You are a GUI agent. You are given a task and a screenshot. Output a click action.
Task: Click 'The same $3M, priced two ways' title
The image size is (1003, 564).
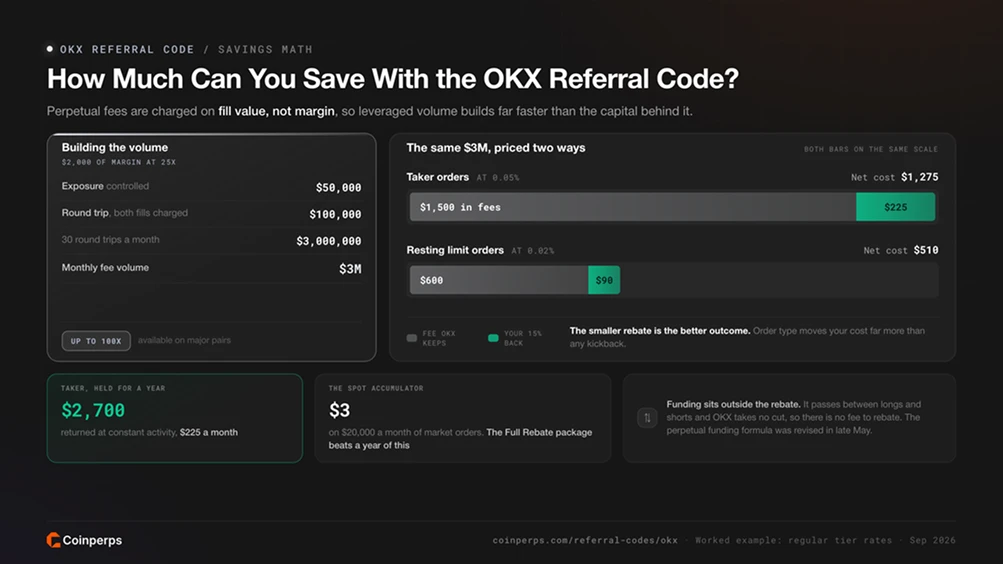pyautogui.click(x=496, y=148)
